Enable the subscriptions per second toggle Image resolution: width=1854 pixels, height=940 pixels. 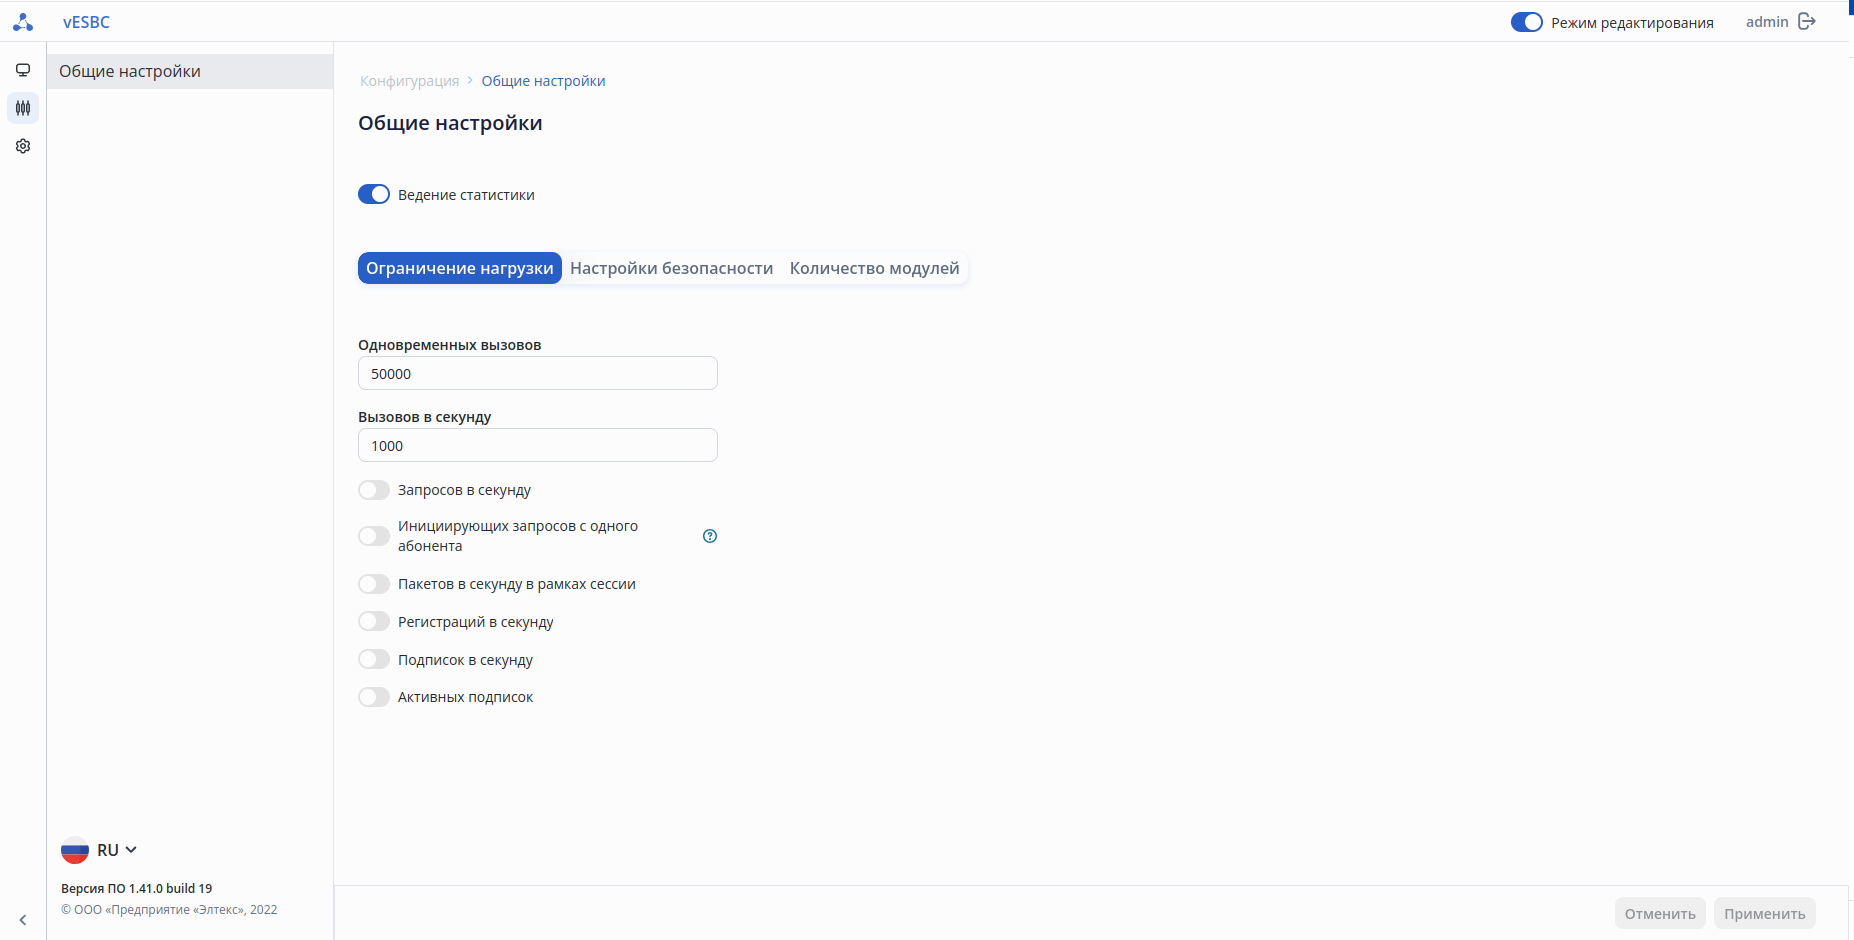(374, 660)
